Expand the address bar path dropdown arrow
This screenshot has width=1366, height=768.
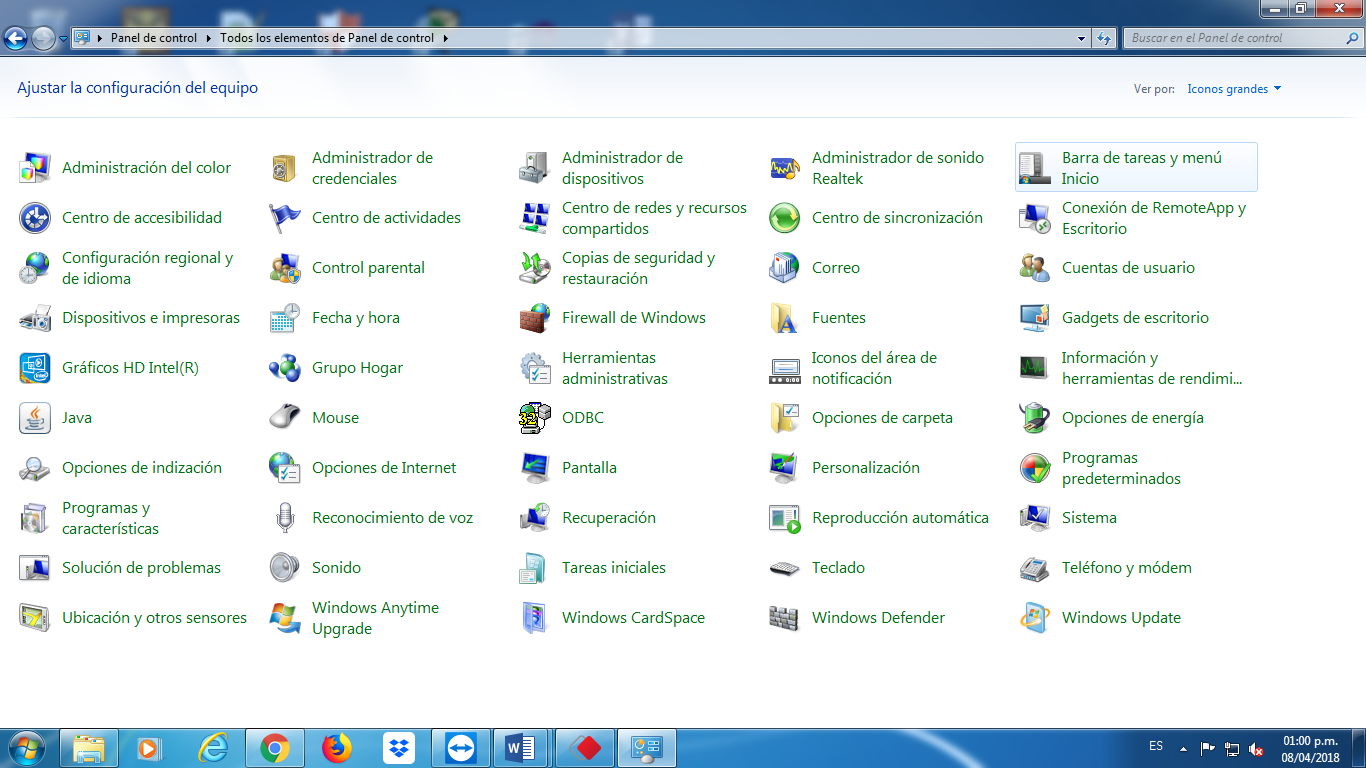point(1081,38)
